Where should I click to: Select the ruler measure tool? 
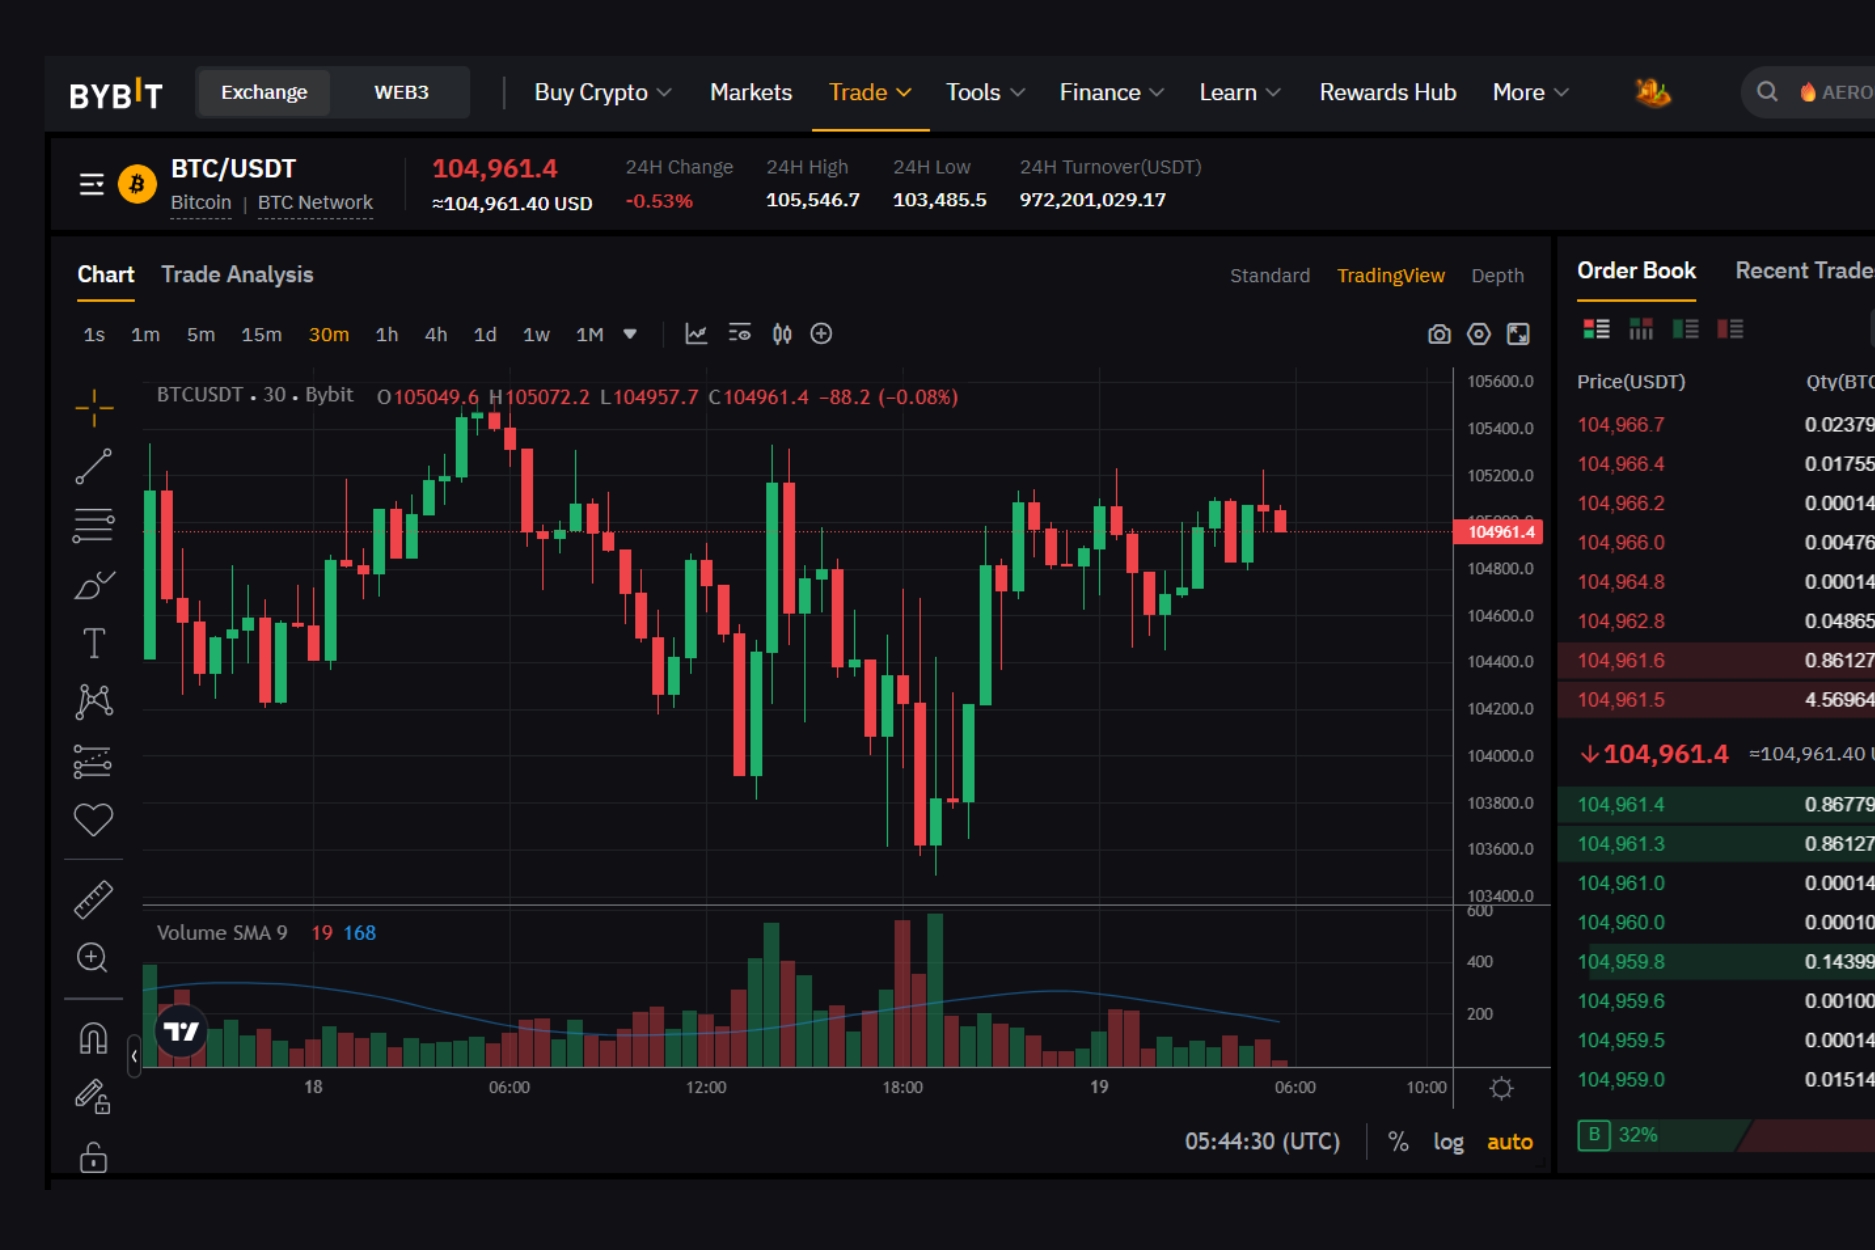(94, 899)
